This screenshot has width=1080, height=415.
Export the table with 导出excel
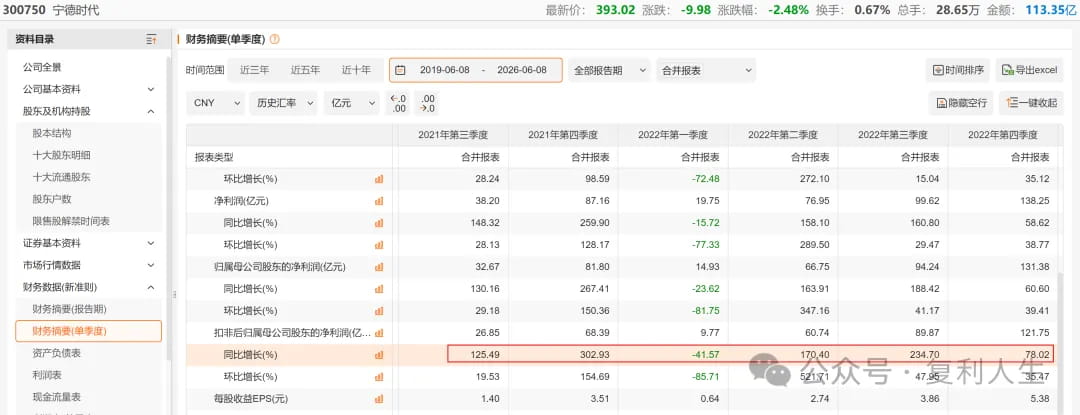(x=1029, y=70)
